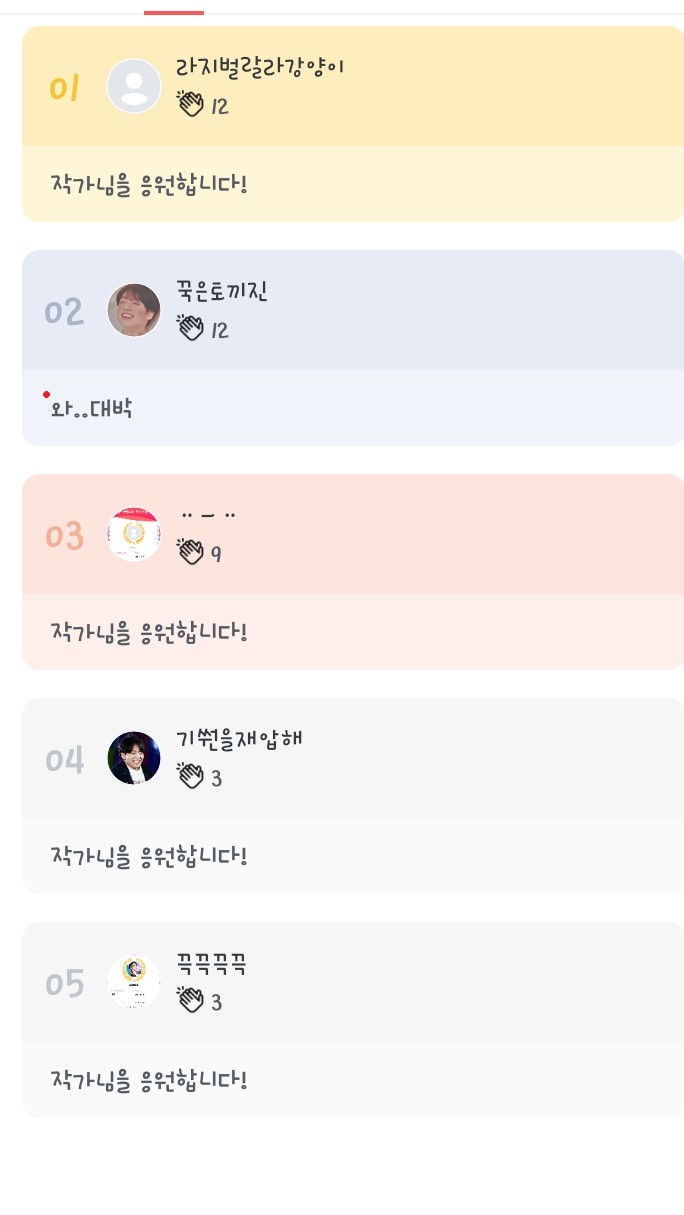Click clap icon in rank 03 card
Screen dimensions: 684x1215
190,552
